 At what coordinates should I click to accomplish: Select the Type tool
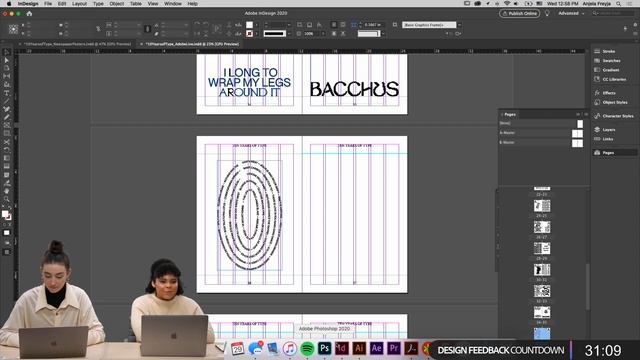pos(7,93)
